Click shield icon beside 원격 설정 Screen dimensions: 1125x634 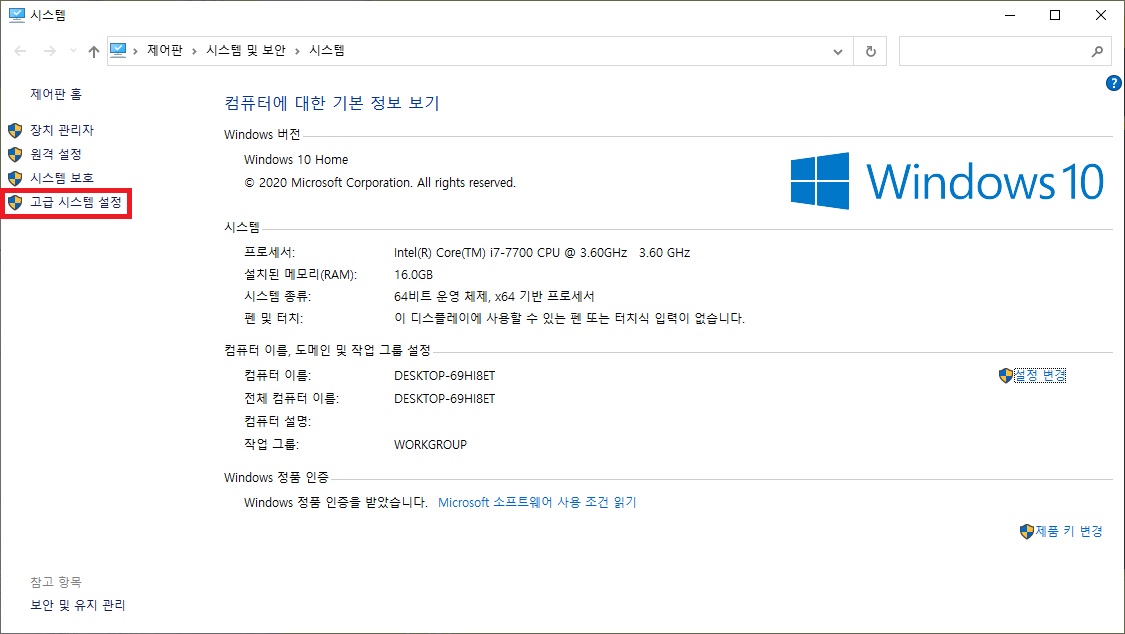[15, 154]
